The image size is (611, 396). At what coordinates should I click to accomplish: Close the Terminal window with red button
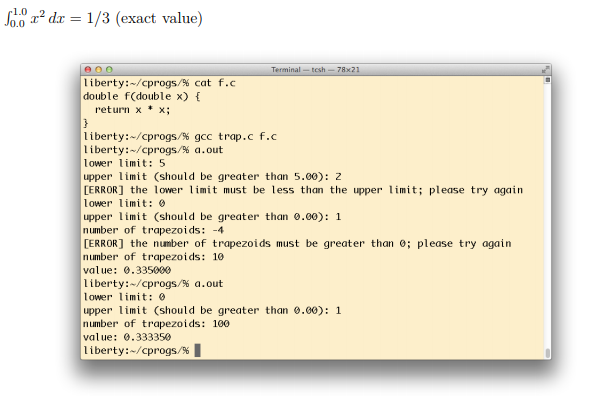point(88,69)
